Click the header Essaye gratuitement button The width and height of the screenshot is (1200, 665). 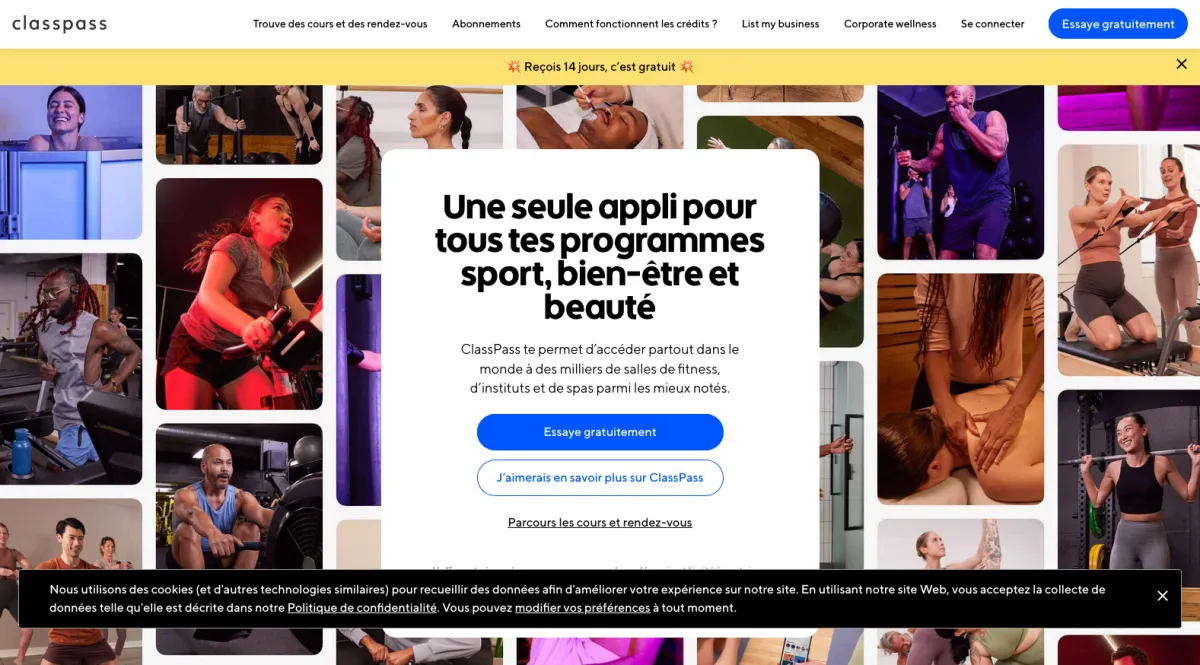pos(1118,24)
